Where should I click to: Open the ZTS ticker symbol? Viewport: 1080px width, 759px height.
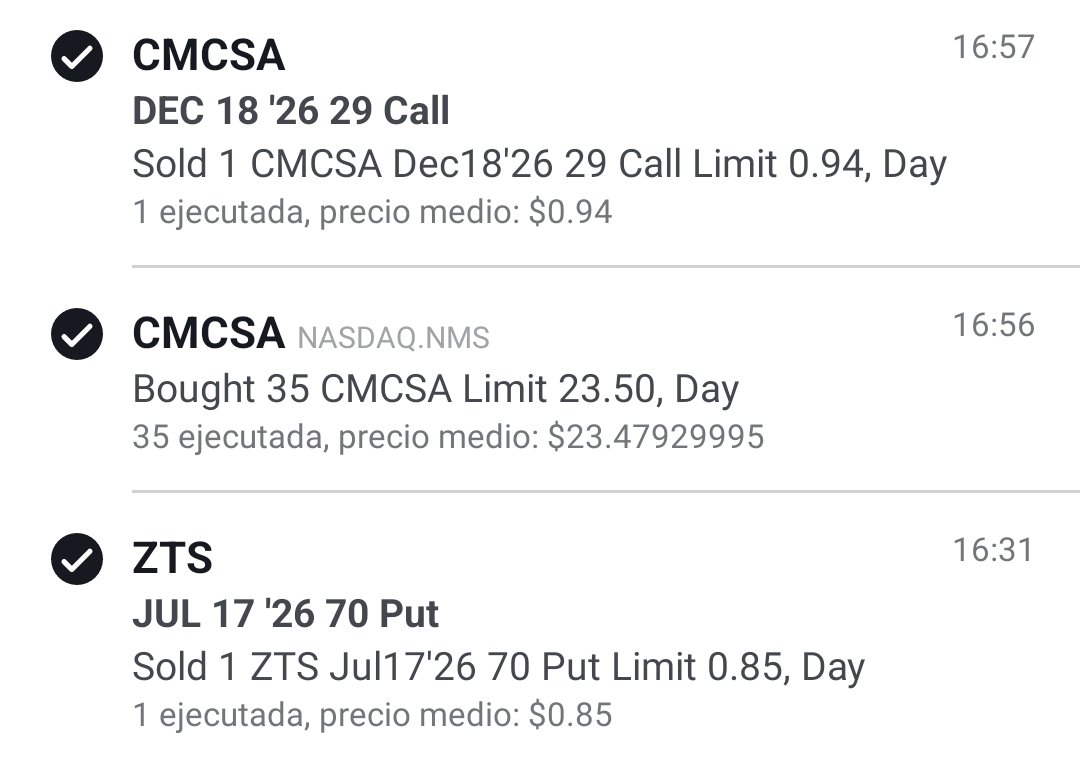(x=172, y=558)
